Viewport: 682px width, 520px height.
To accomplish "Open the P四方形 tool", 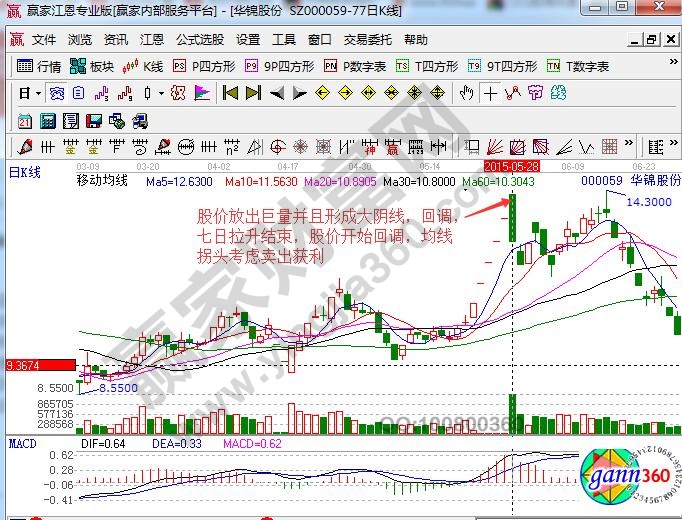I will (204, 66).
